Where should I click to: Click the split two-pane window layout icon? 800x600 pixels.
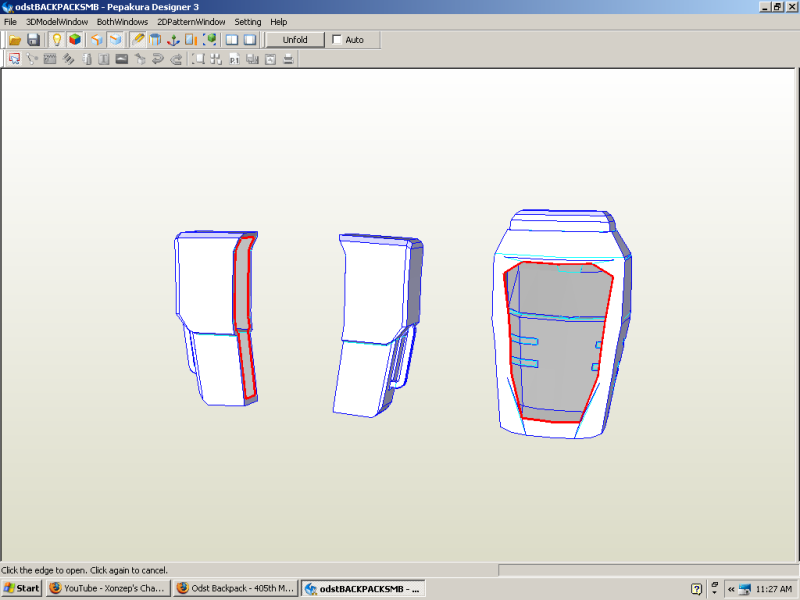click(232, 40)
